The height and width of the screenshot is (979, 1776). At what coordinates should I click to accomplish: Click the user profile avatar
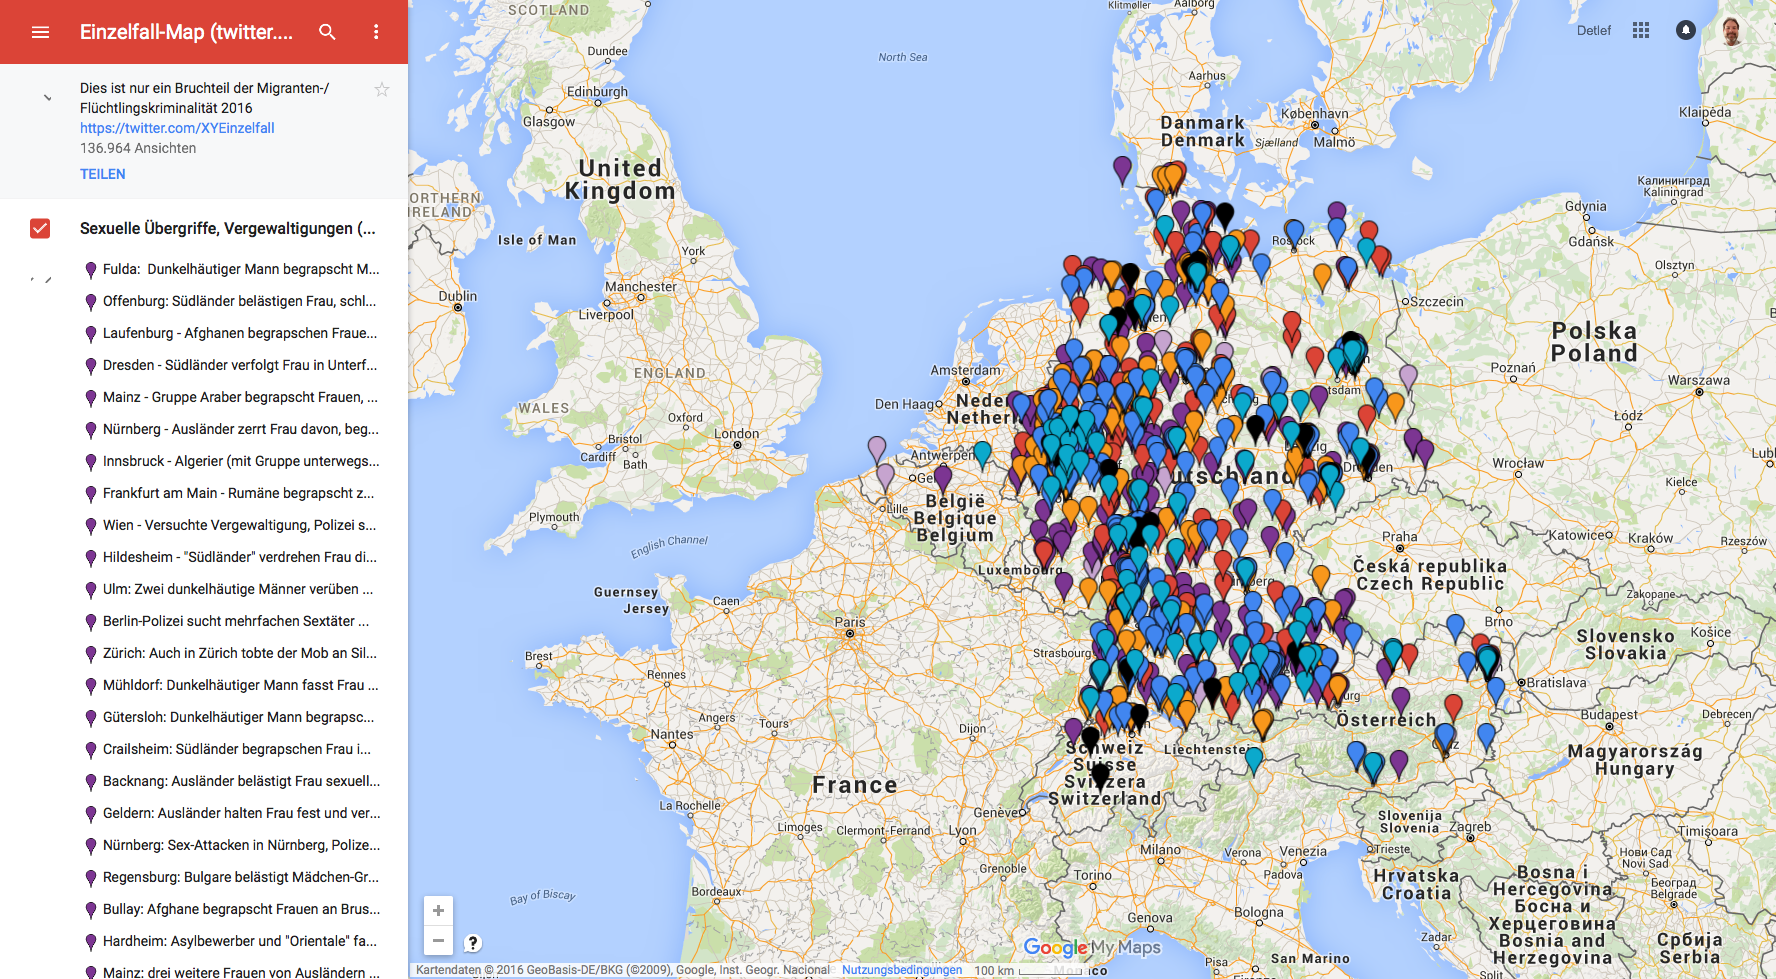(x=1732, y=30)
